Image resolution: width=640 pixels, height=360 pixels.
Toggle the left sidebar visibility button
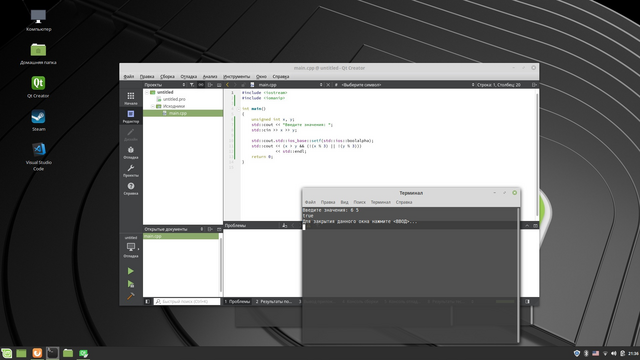(147, 301)
